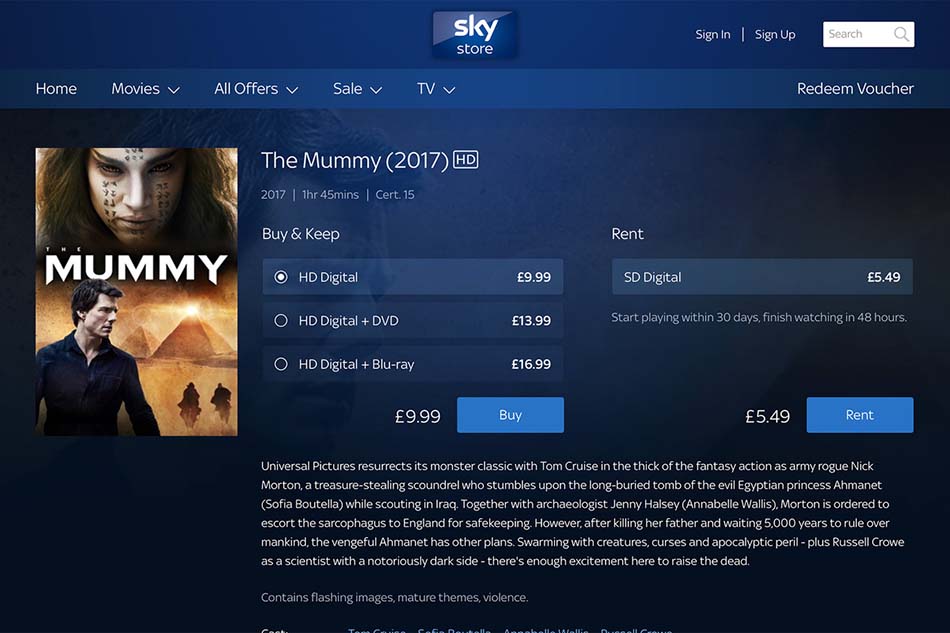The width and height of the screenshot is (950, 633).
Task: Click the HD badge next to title
Action: 466,160
